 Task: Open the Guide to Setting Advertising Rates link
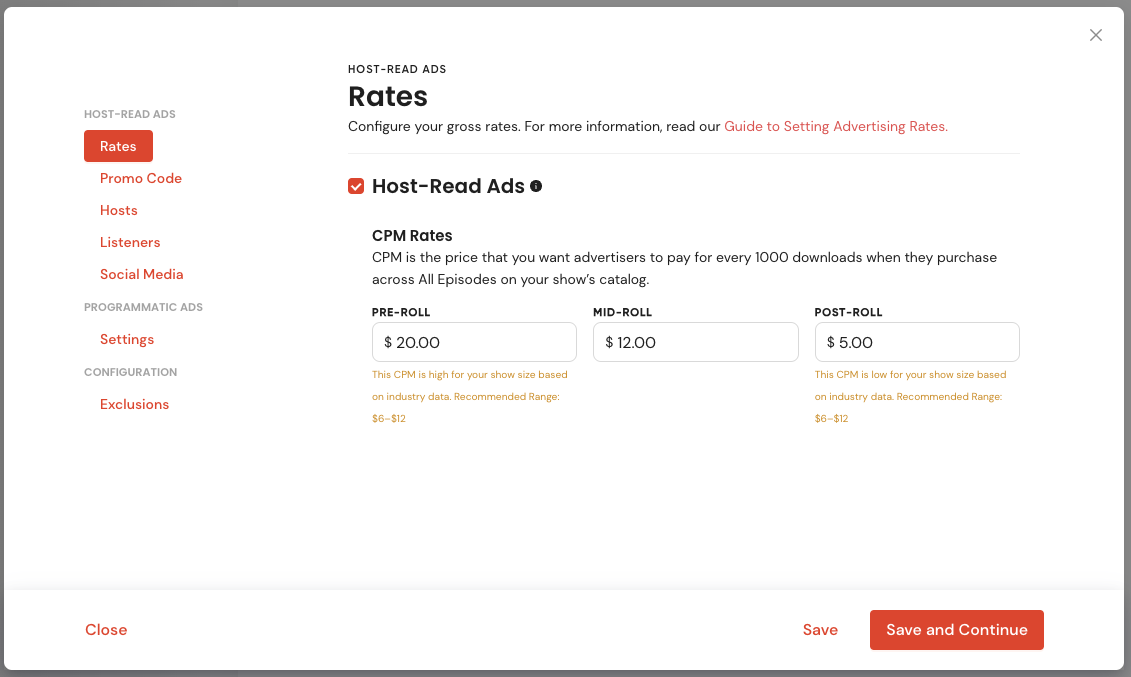836,127
